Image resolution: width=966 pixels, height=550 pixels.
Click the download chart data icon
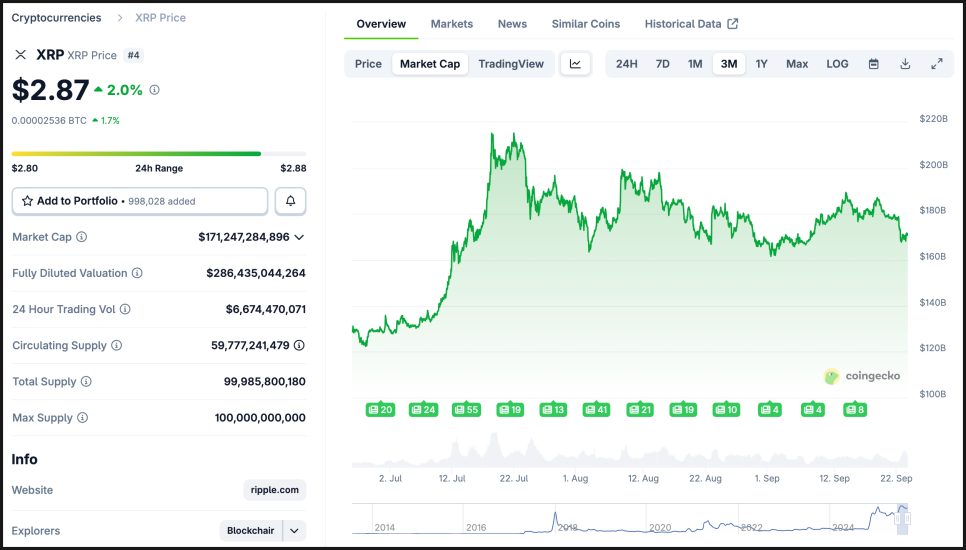[x=905, y=63]
